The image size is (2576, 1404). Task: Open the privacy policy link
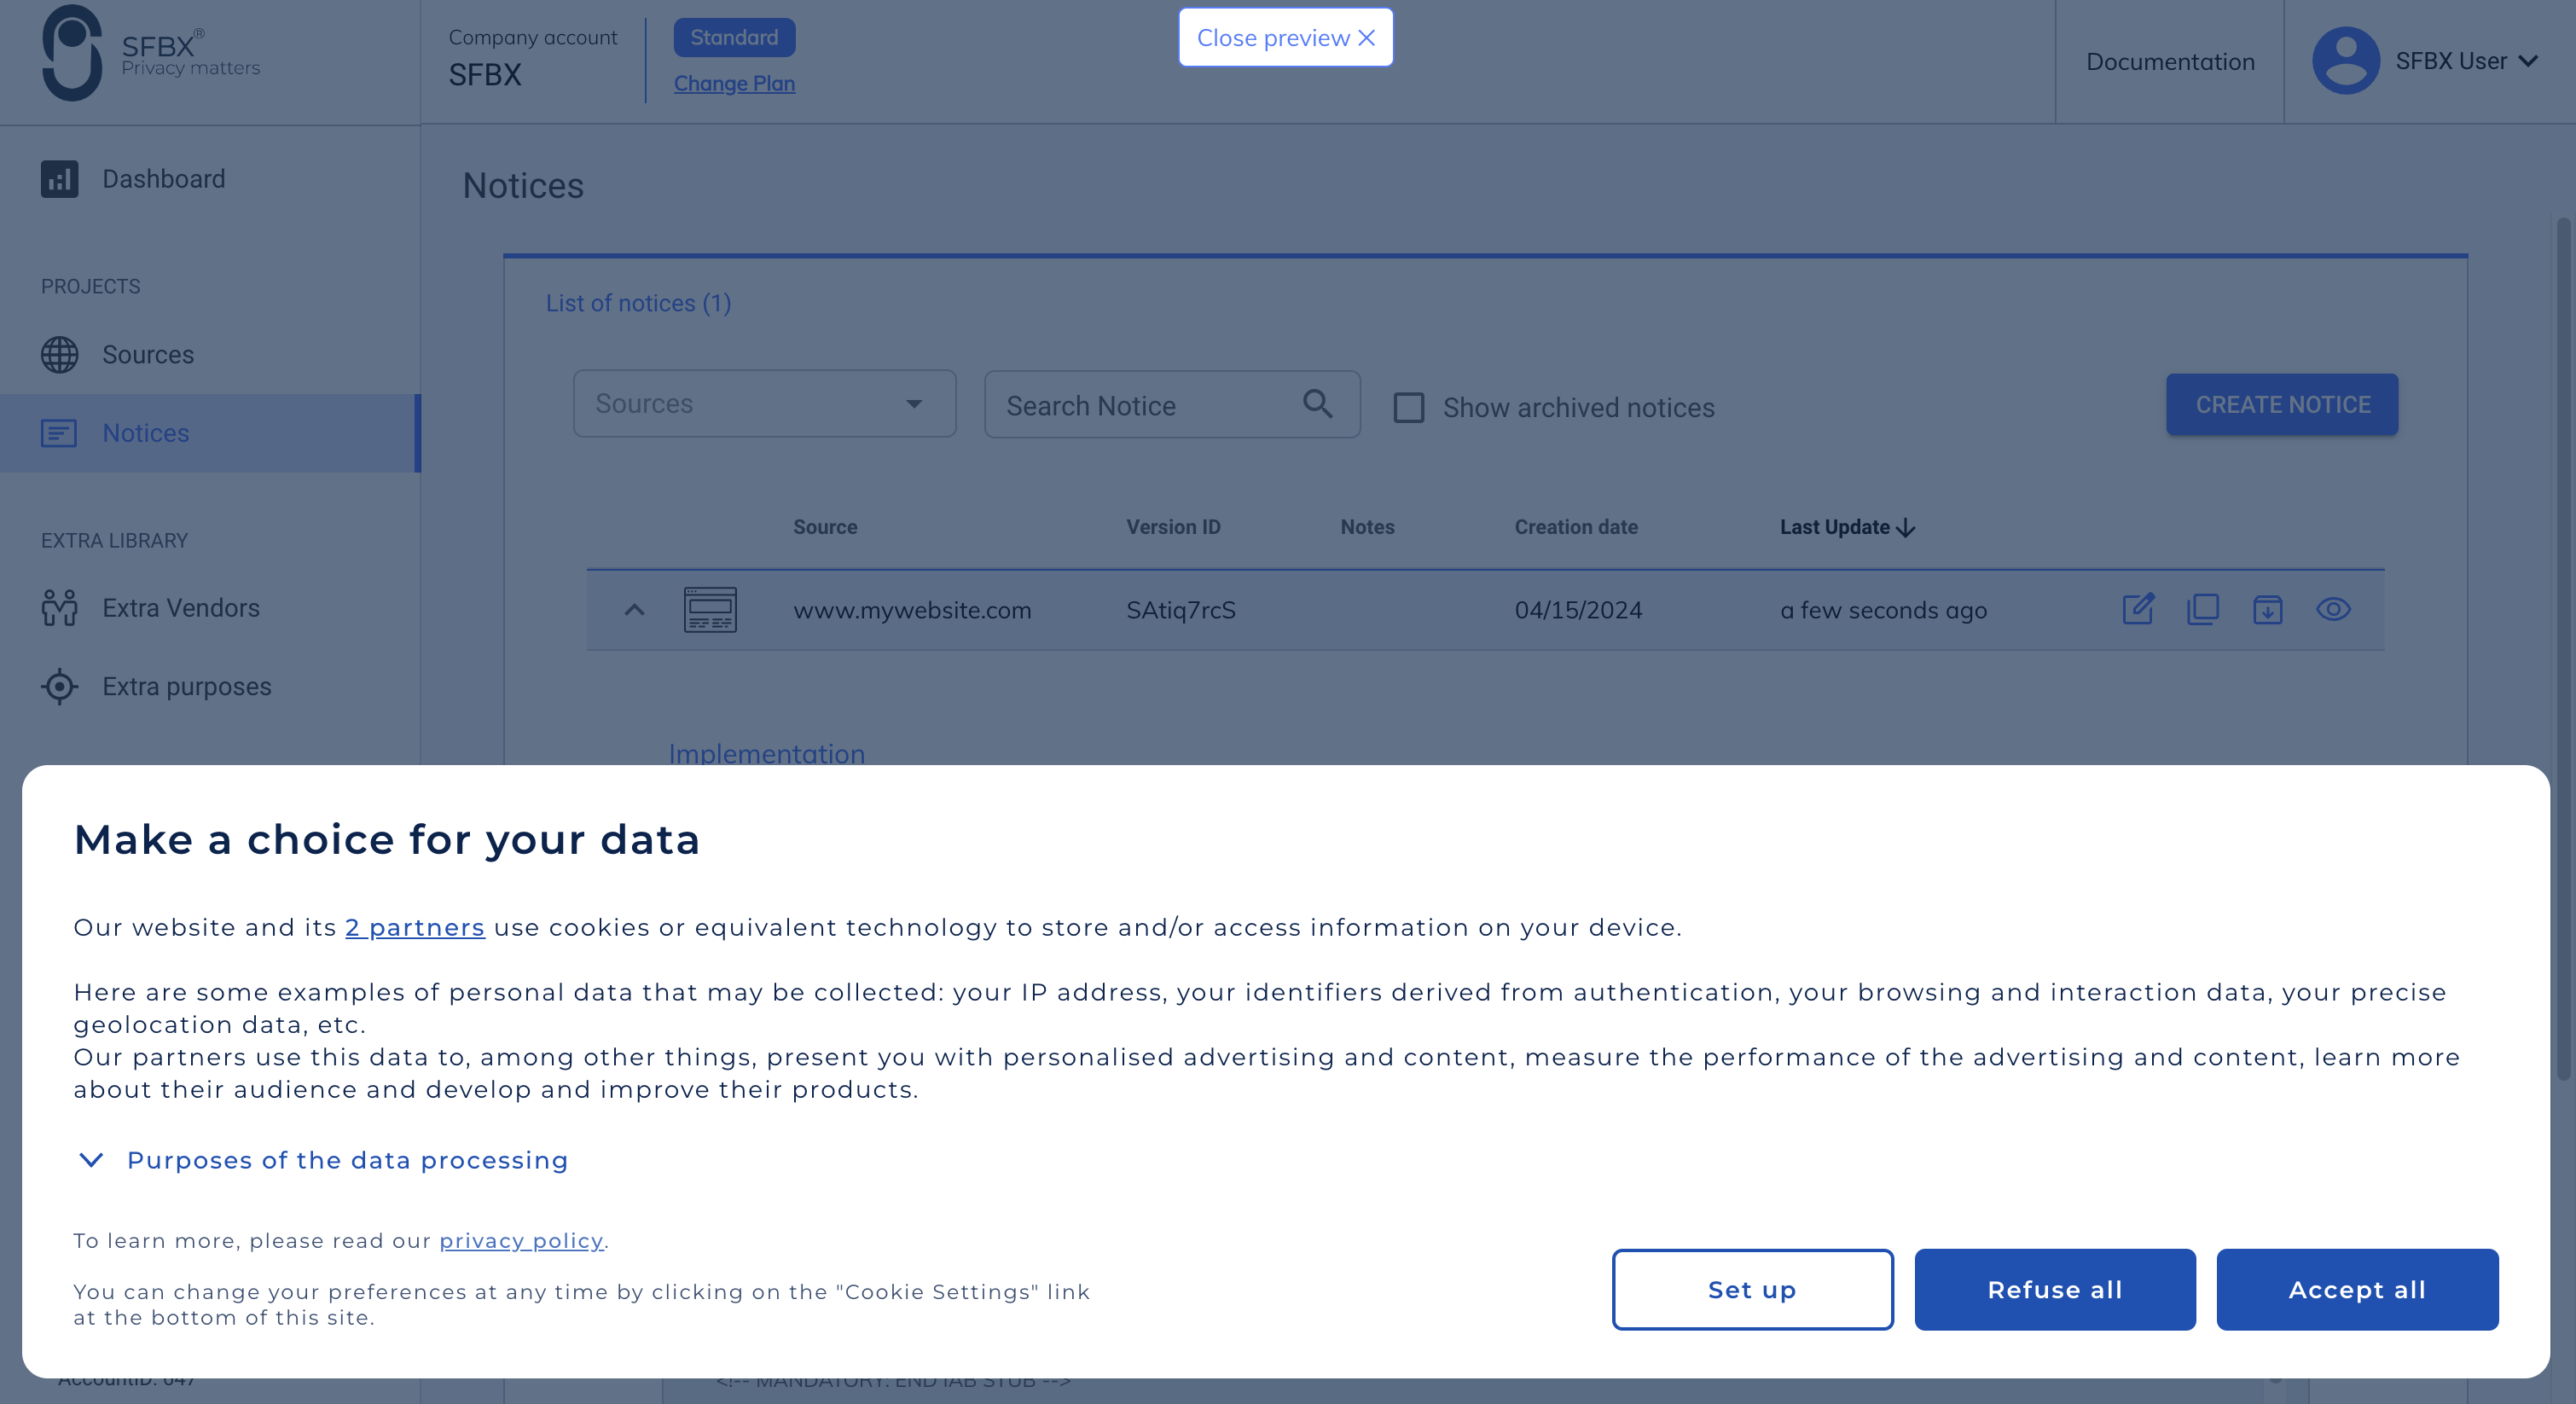pyautogui.click(x=521, y=1241)
